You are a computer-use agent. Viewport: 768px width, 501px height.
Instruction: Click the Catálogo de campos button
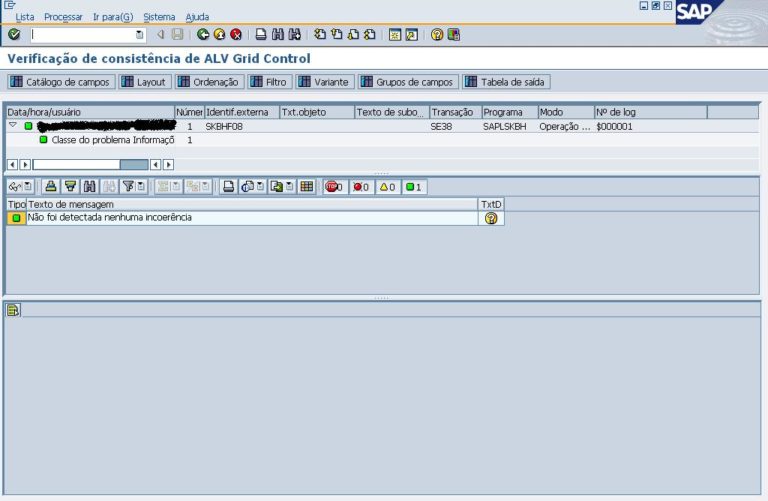click(x=61, y=82)
